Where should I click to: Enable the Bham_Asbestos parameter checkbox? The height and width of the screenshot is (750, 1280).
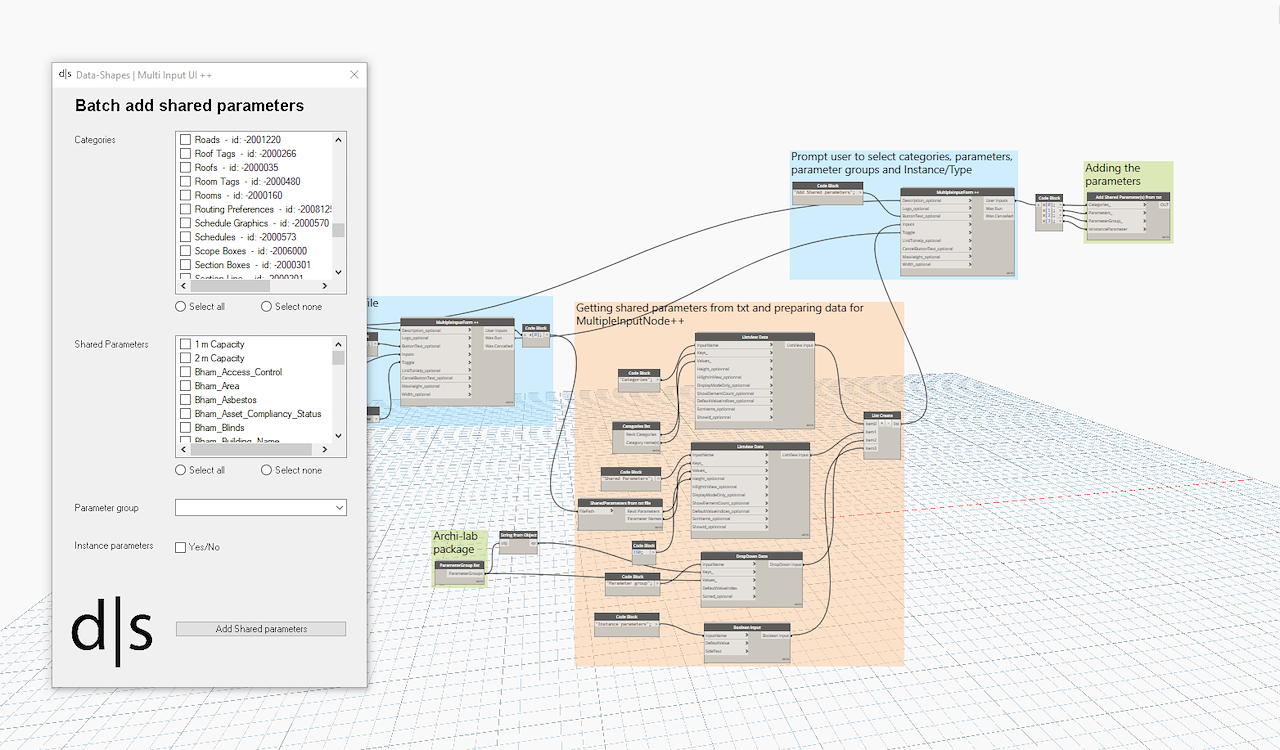coord(185,400)
